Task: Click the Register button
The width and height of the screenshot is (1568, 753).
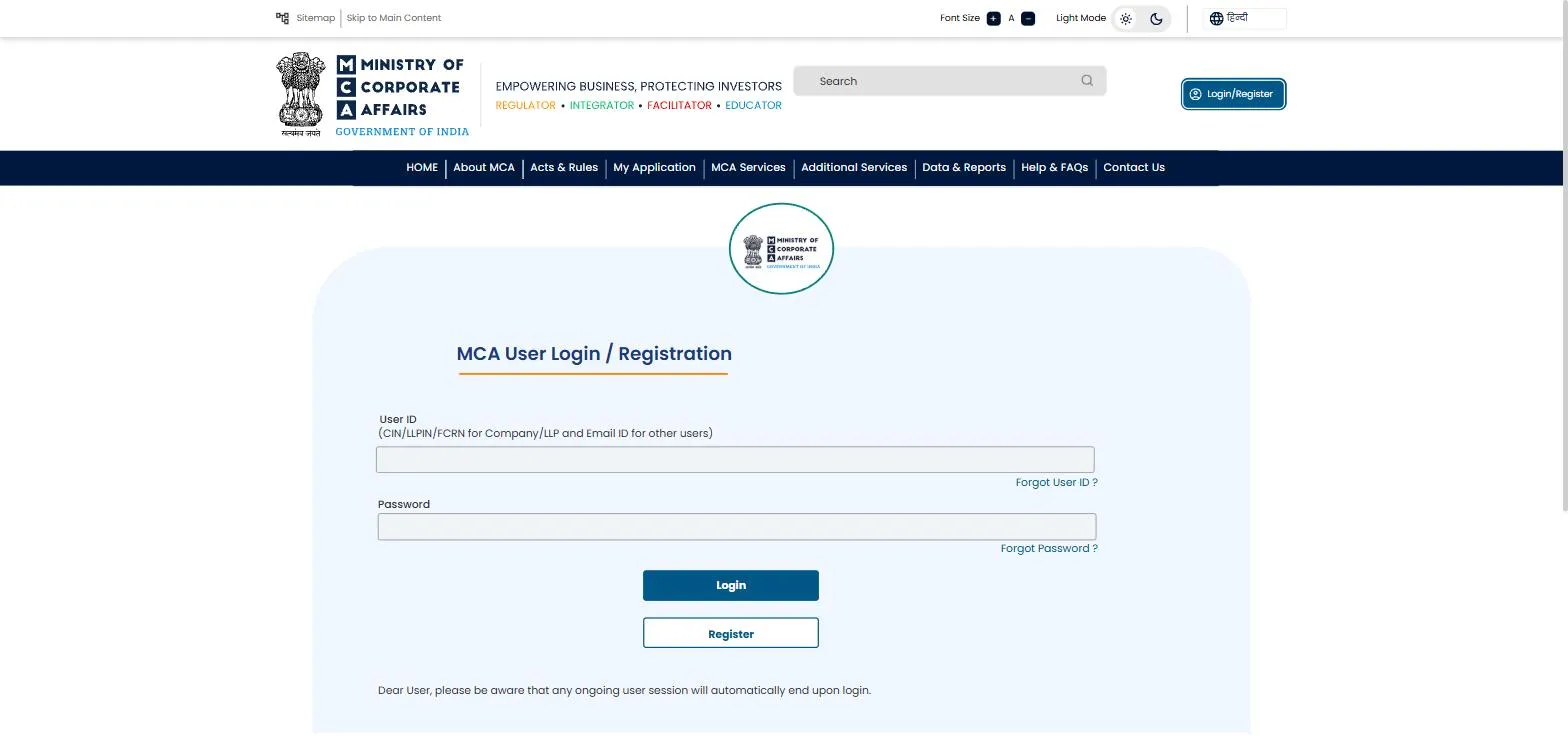Action: [x=731, y=633]
